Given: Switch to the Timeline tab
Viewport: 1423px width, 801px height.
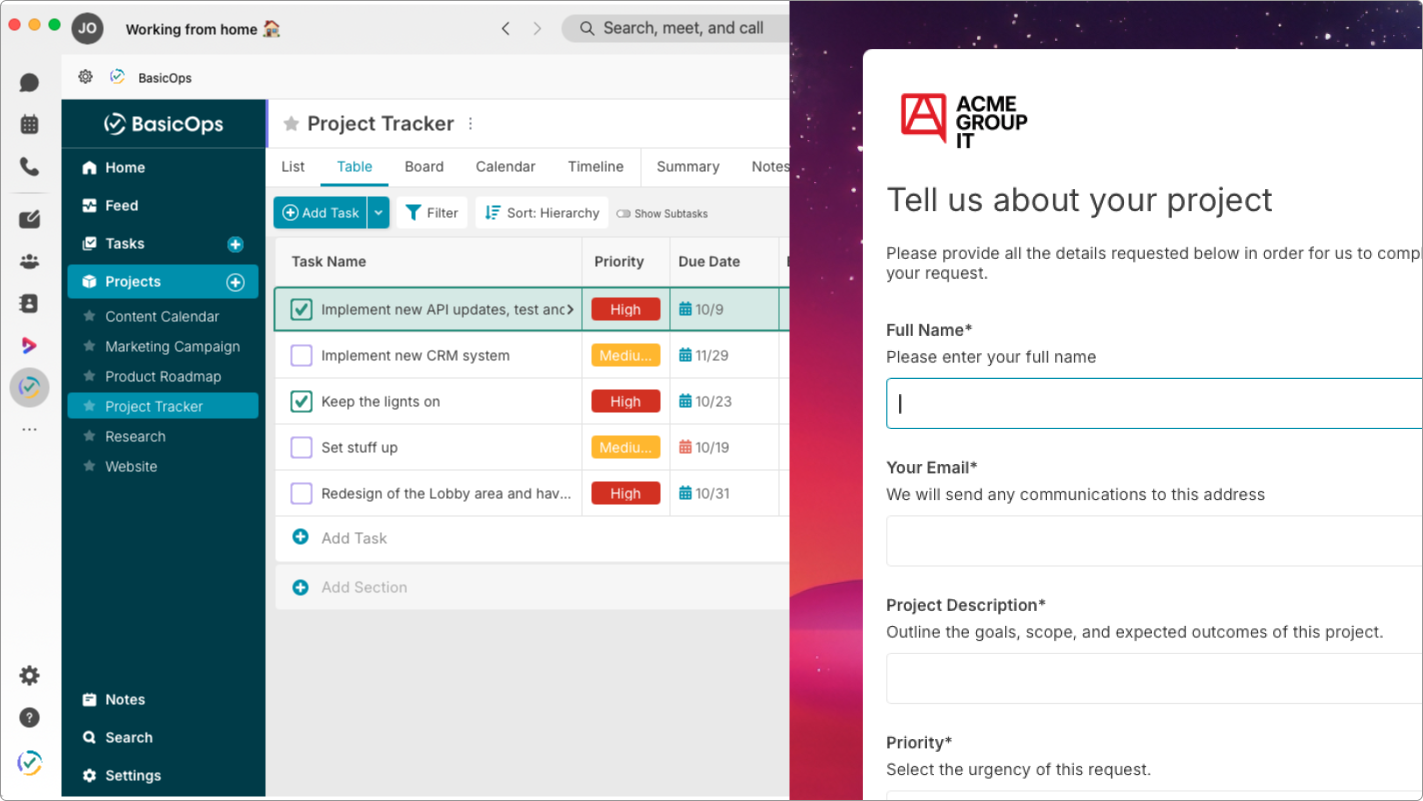Looking at the screenshot, I should pos(595,167).
